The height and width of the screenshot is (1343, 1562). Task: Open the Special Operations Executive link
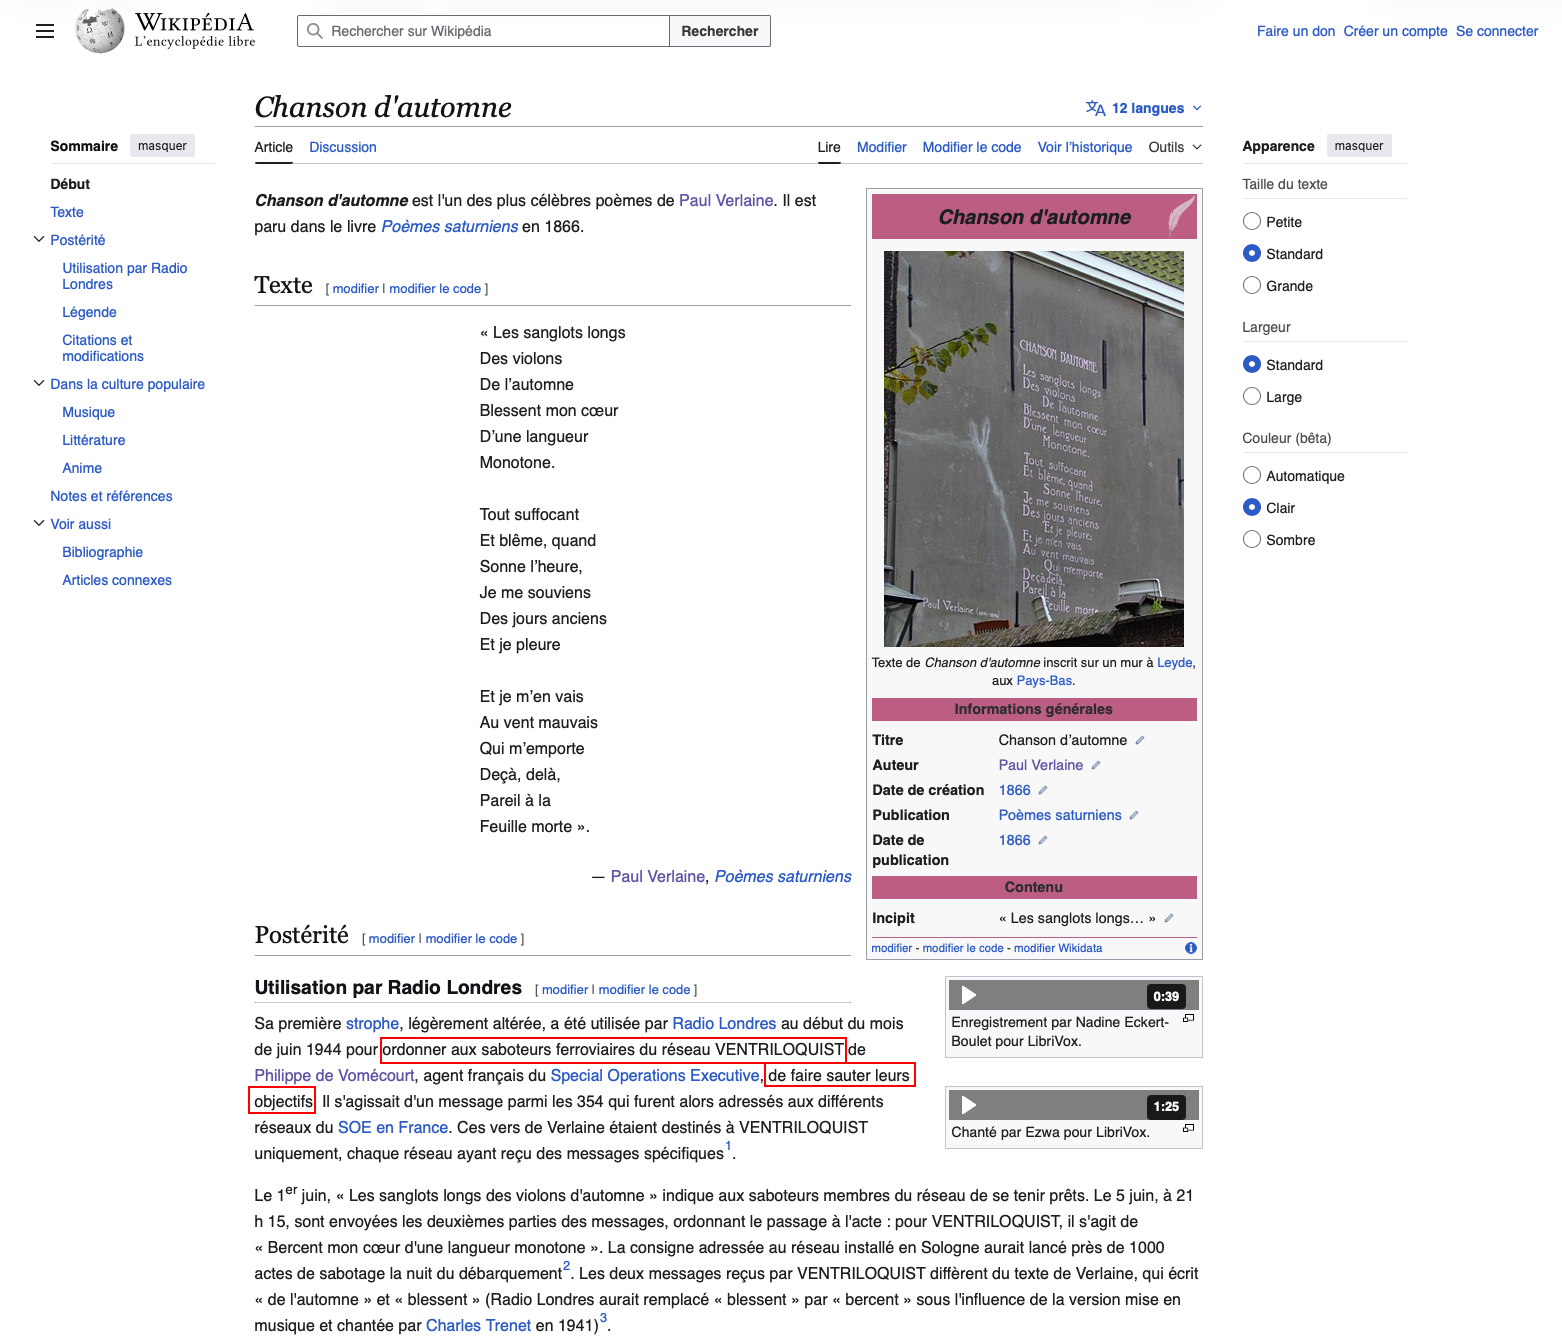click(x=655, y=1075)
